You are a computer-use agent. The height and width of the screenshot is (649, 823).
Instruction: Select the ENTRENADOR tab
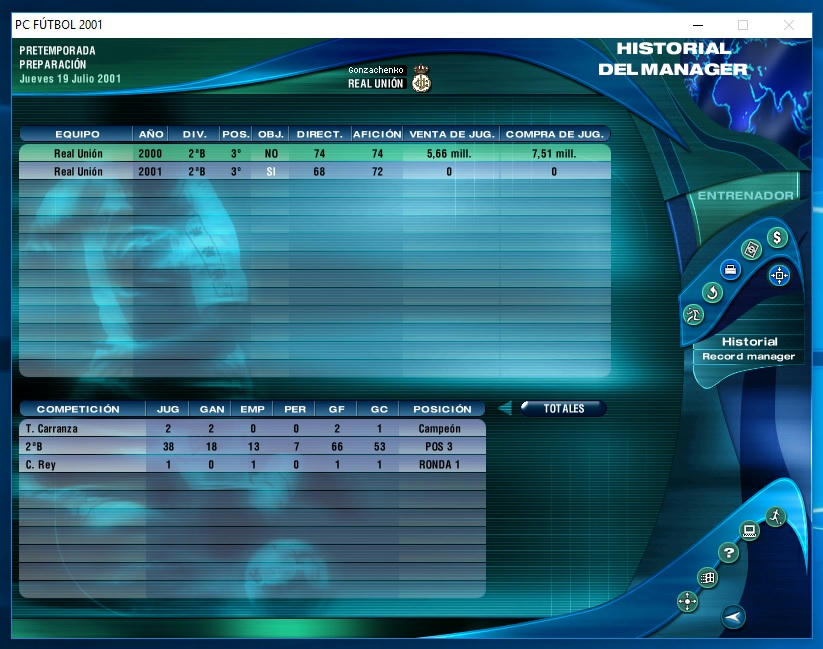[745, 196]
